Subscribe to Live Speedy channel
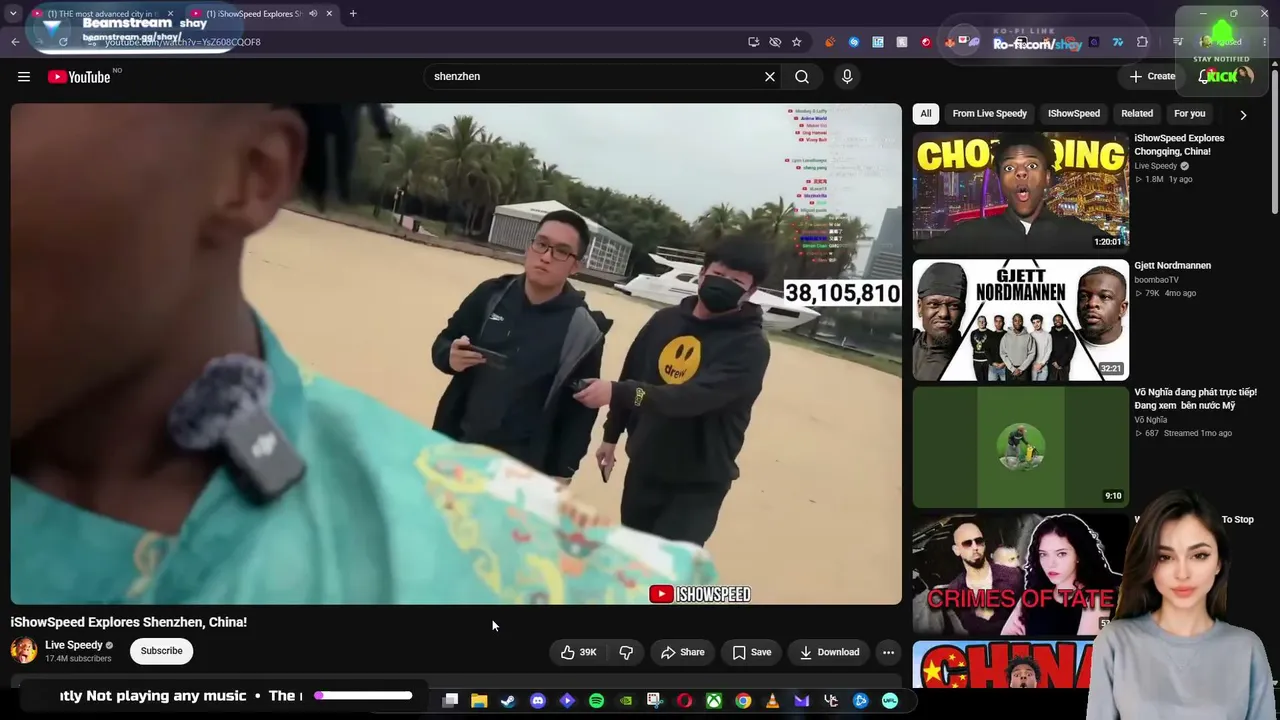The width and height of the screenshot is (1280, 720). click(161, 651)
